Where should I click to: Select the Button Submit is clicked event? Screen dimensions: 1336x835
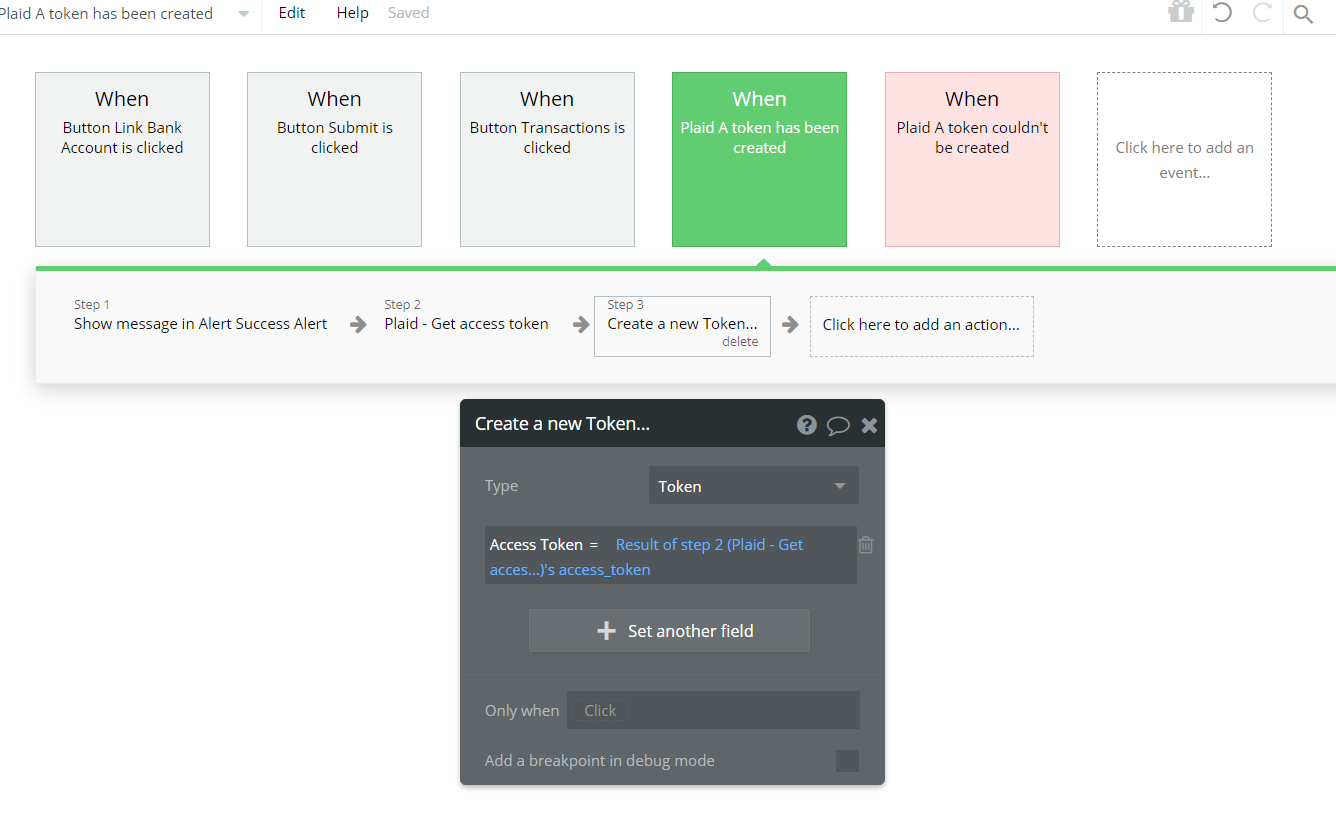334,160
